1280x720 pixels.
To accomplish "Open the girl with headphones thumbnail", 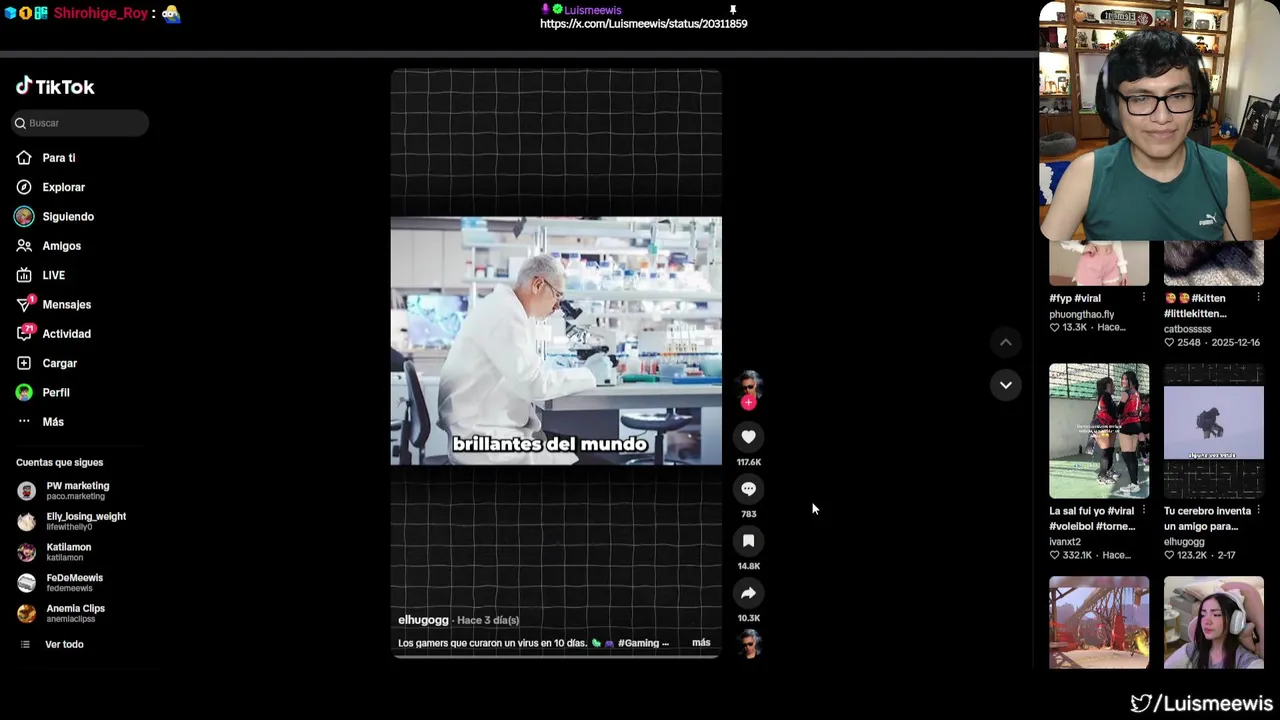I will coord(1214,622).
